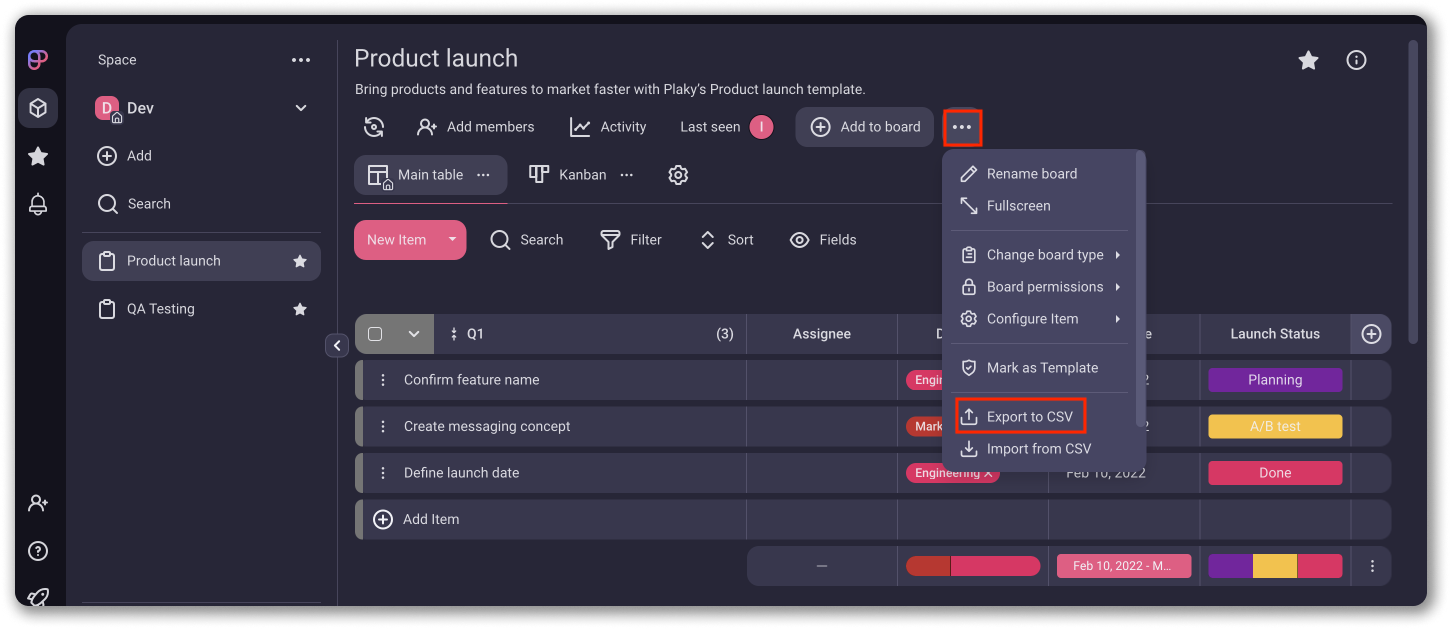Click Add Item row in table
This screenshot has width=1450, height=629.
431,519
